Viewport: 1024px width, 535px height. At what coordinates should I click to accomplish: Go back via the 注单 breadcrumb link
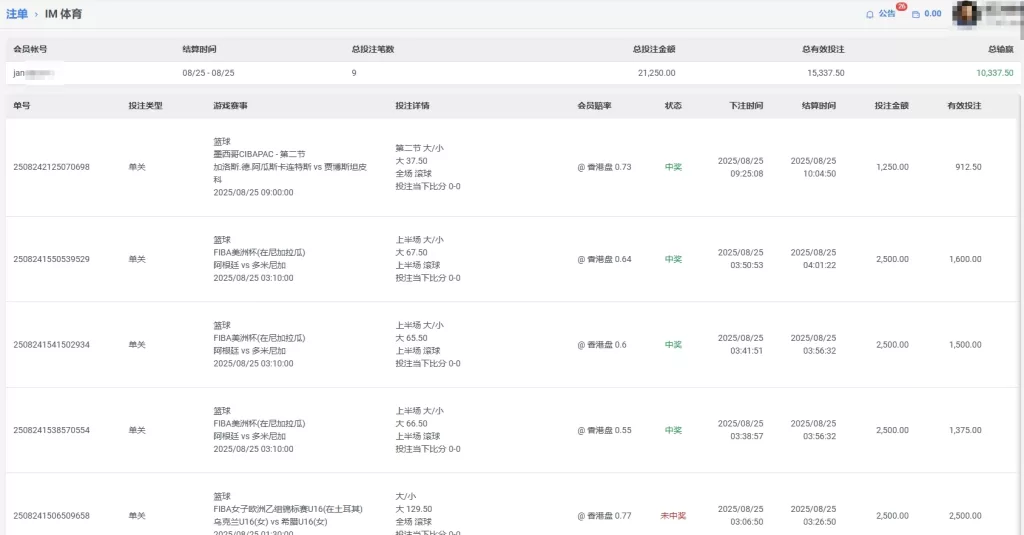[17, 14]
